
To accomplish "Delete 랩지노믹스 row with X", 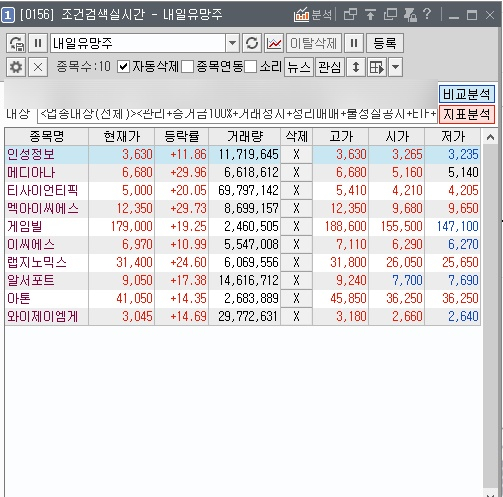I will (296, 262).
